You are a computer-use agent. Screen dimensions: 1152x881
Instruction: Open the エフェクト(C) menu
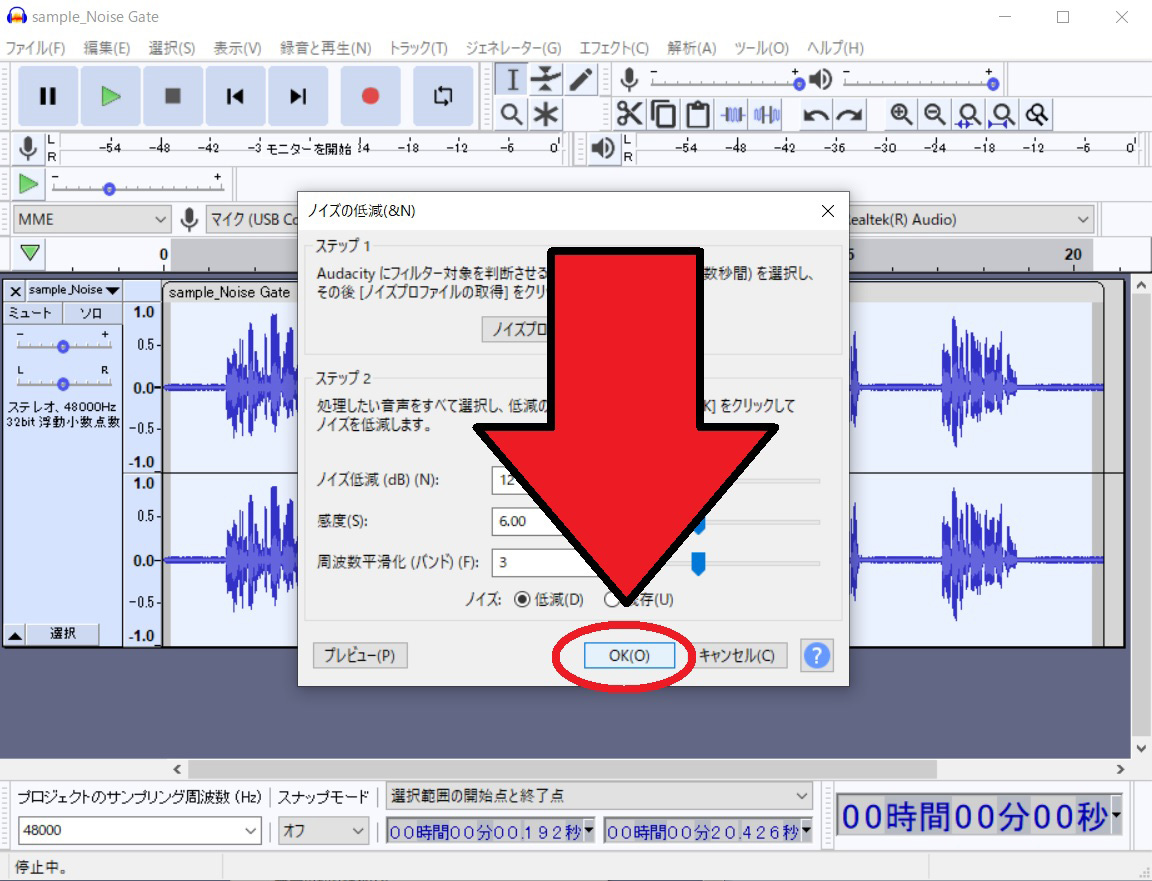pos(613,48)
